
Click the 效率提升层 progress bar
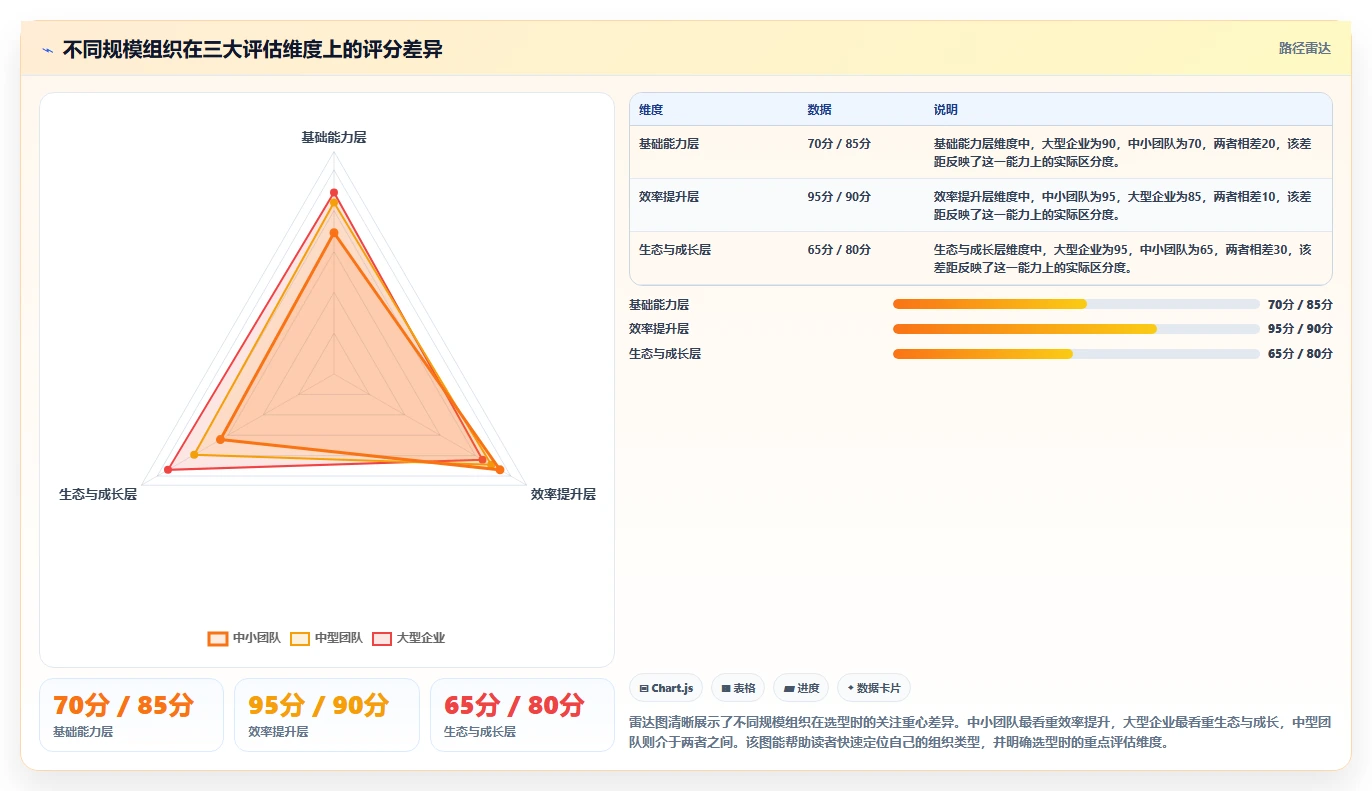[1076, 329]
